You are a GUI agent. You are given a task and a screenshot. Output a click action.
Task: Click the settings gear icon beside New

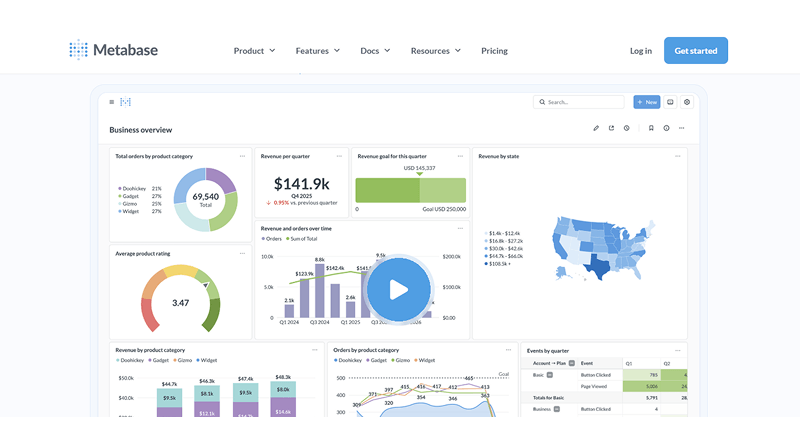tap(687, 102)
